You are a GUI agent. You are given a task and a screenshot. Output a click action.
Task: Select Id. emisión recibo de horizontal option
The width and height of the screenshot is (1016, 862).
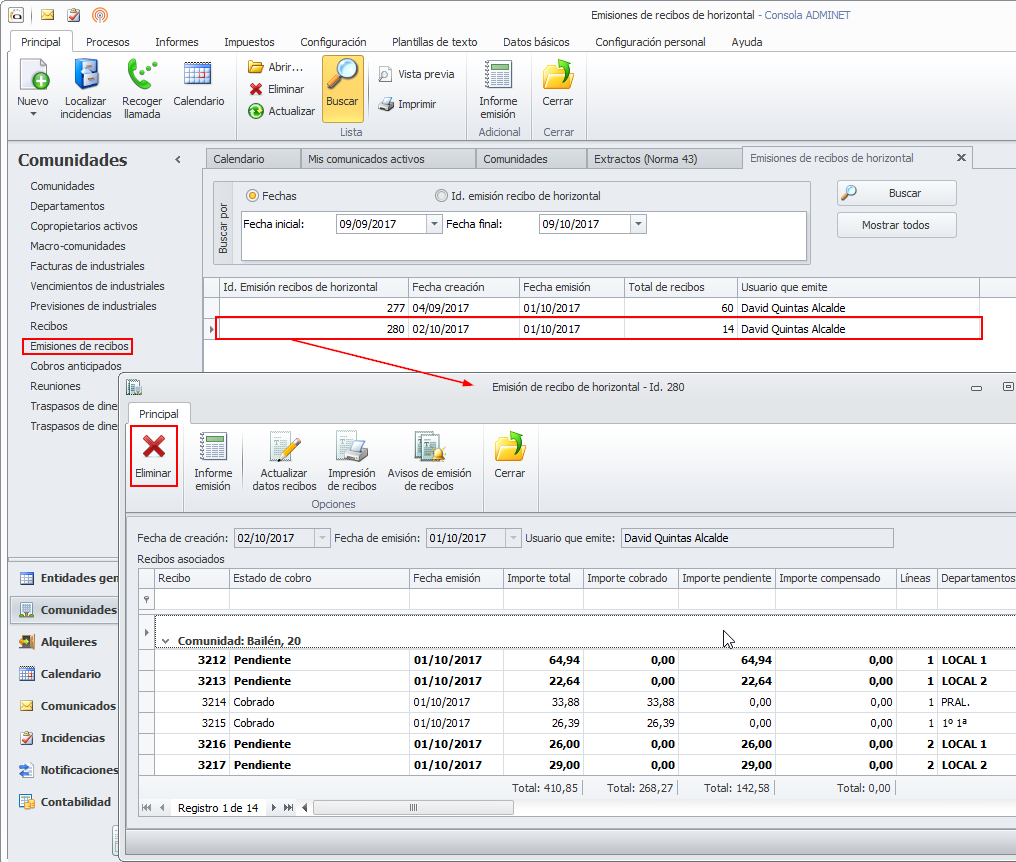(441, 196)
